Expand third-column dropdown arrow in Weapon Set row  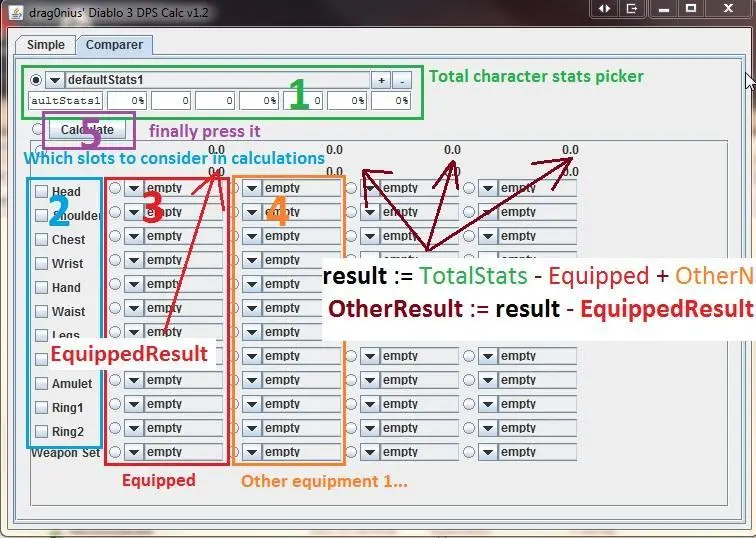pyautogui.click(x=370, y=452)
